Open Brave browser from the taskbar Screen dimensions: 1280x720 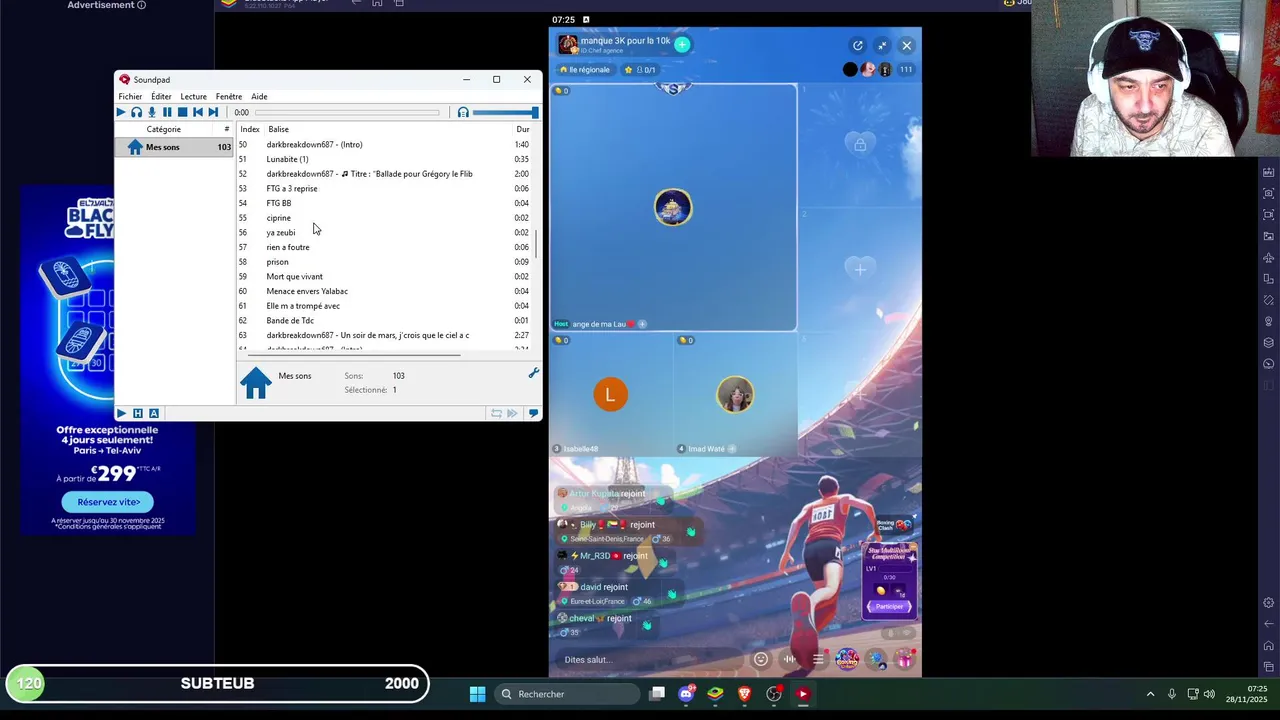(745, 694)
